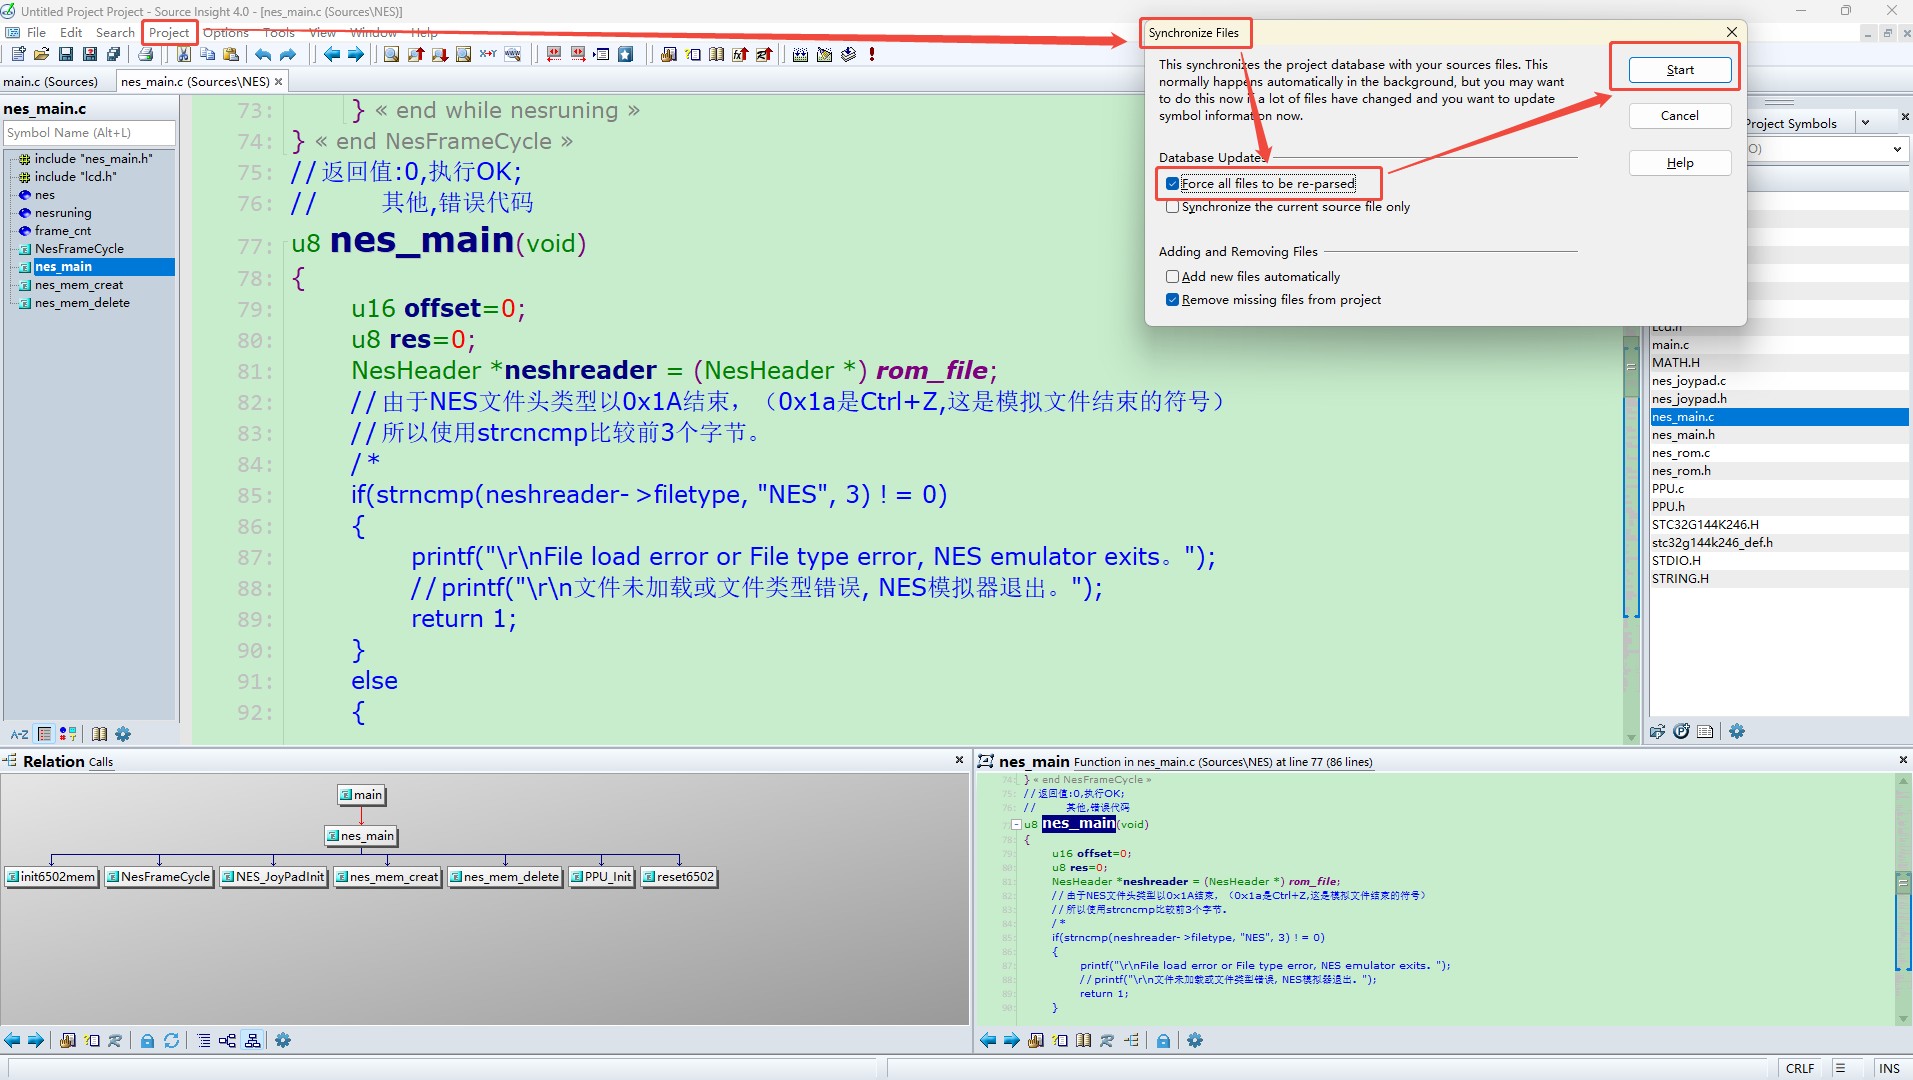Check Synchronize the current source file only

tap(1172, 207)
